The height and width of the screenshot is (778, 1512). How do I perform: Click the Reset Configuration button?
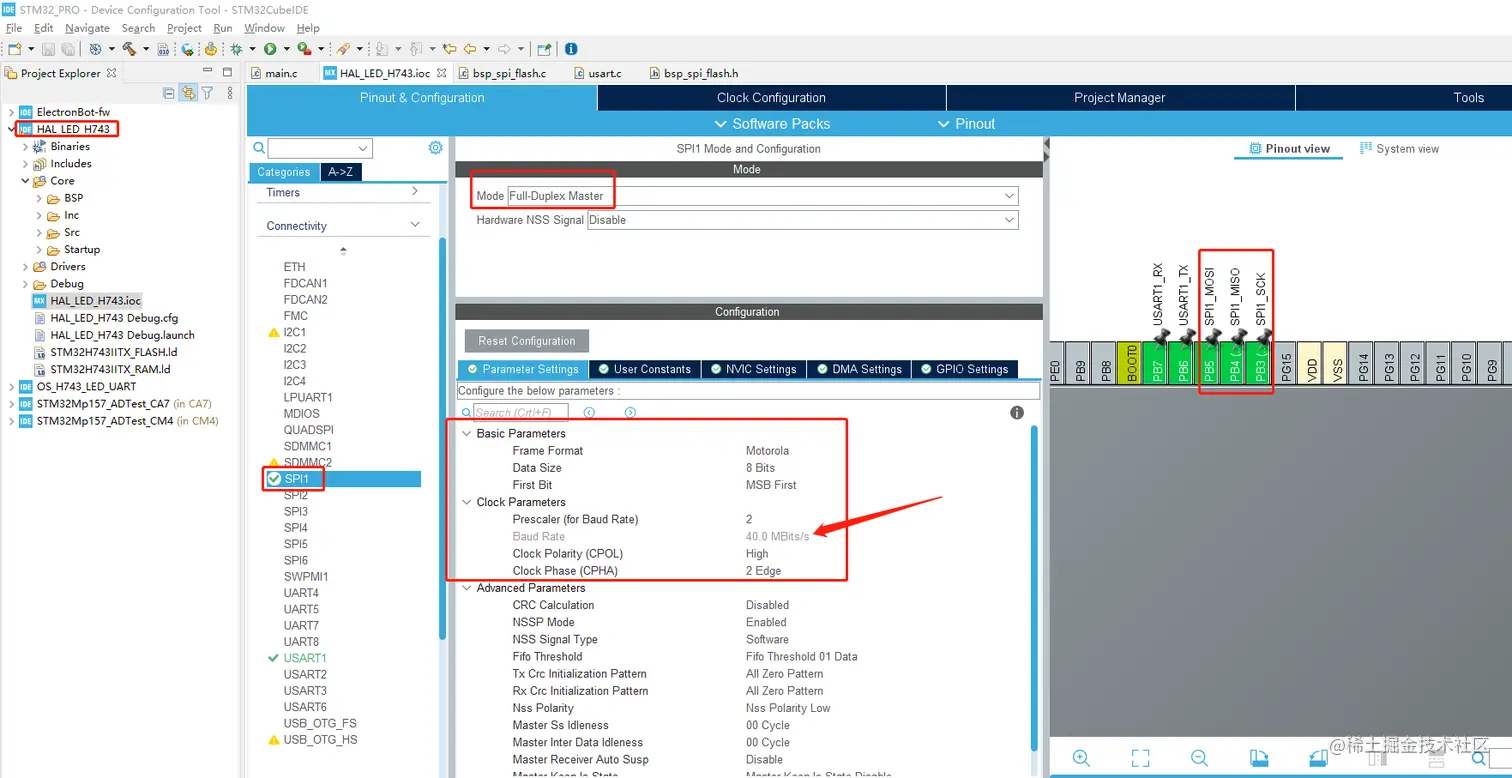tap(527, 341)
